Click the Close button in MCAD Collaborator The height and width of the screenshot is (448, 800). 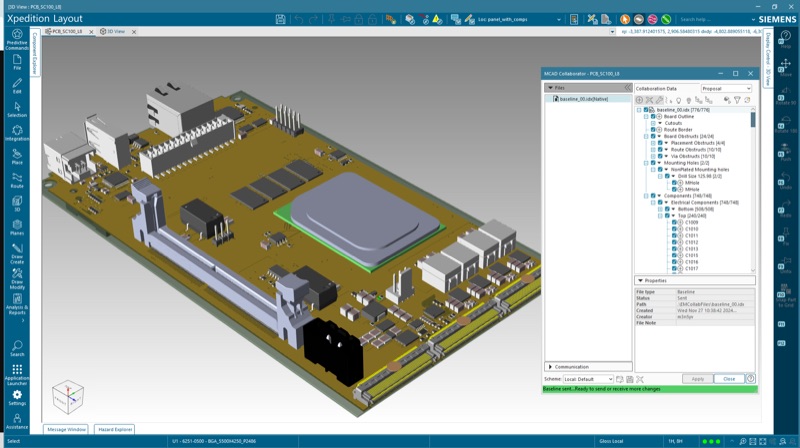[x=729, y=379]
